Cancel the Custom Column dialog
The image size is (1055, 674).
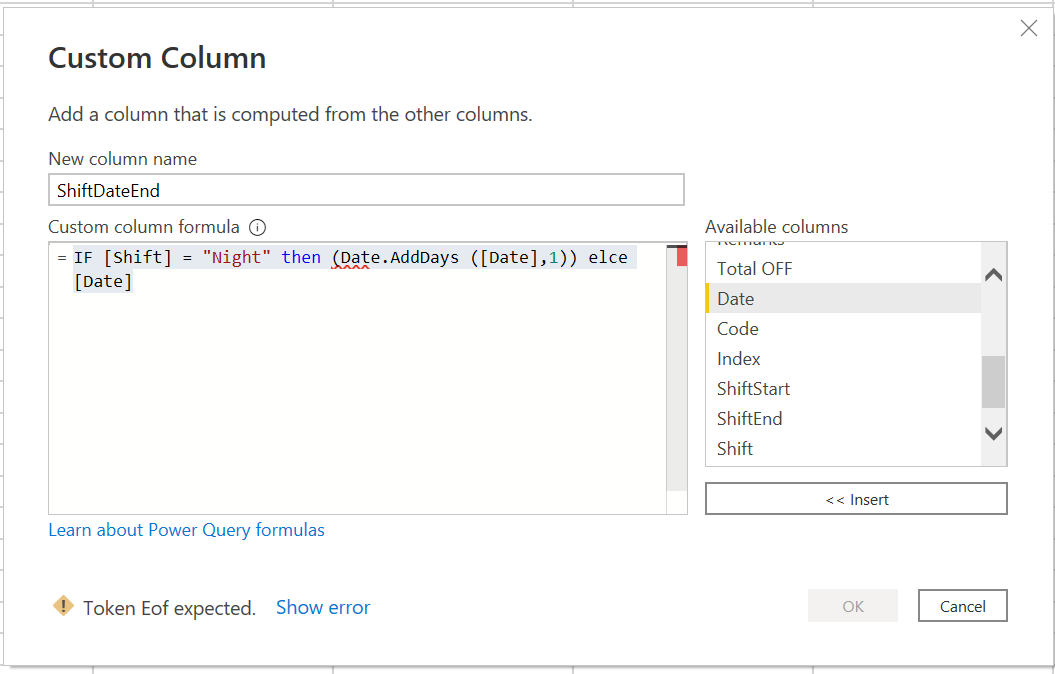962,606
